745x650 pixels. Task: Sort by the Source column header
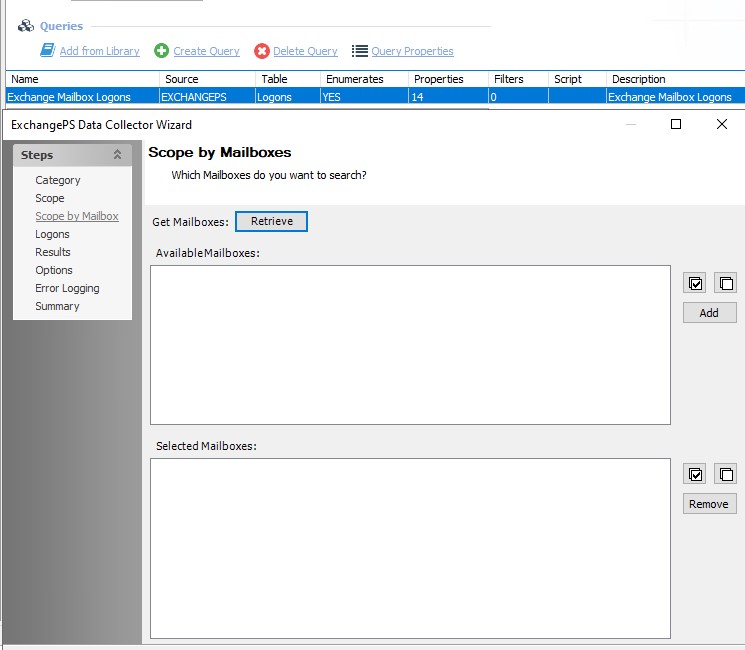click(x=182, y=79)
